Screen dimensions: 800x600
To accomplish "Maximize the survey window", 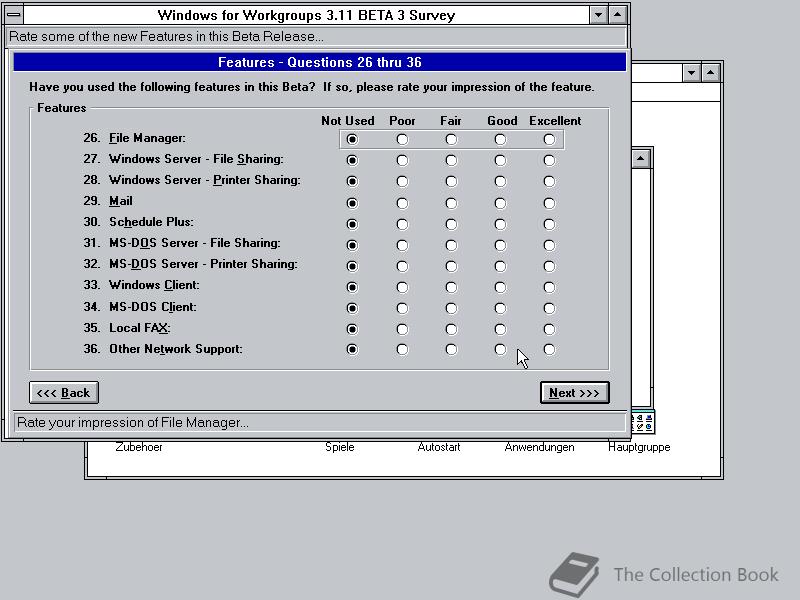I will pyautogui.click(x=617, y=15).
